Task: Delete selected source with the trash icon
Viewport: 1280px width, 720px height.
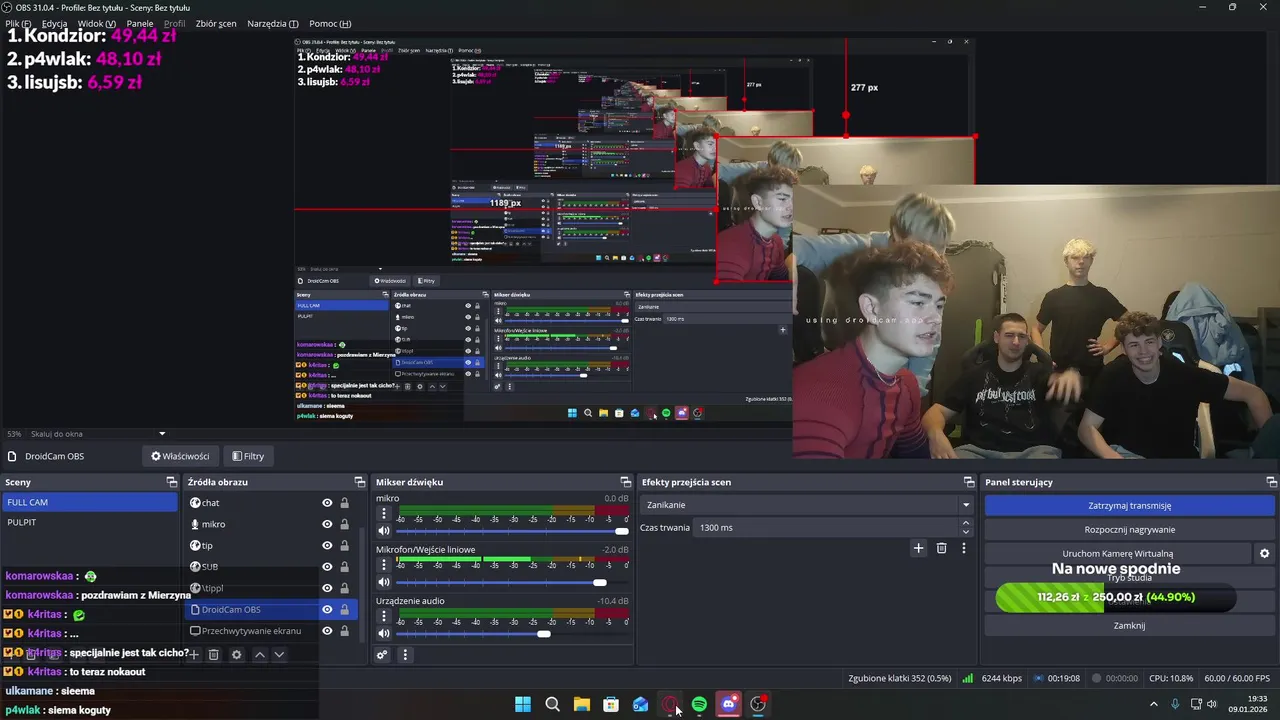Action: (x=213, y=655)
